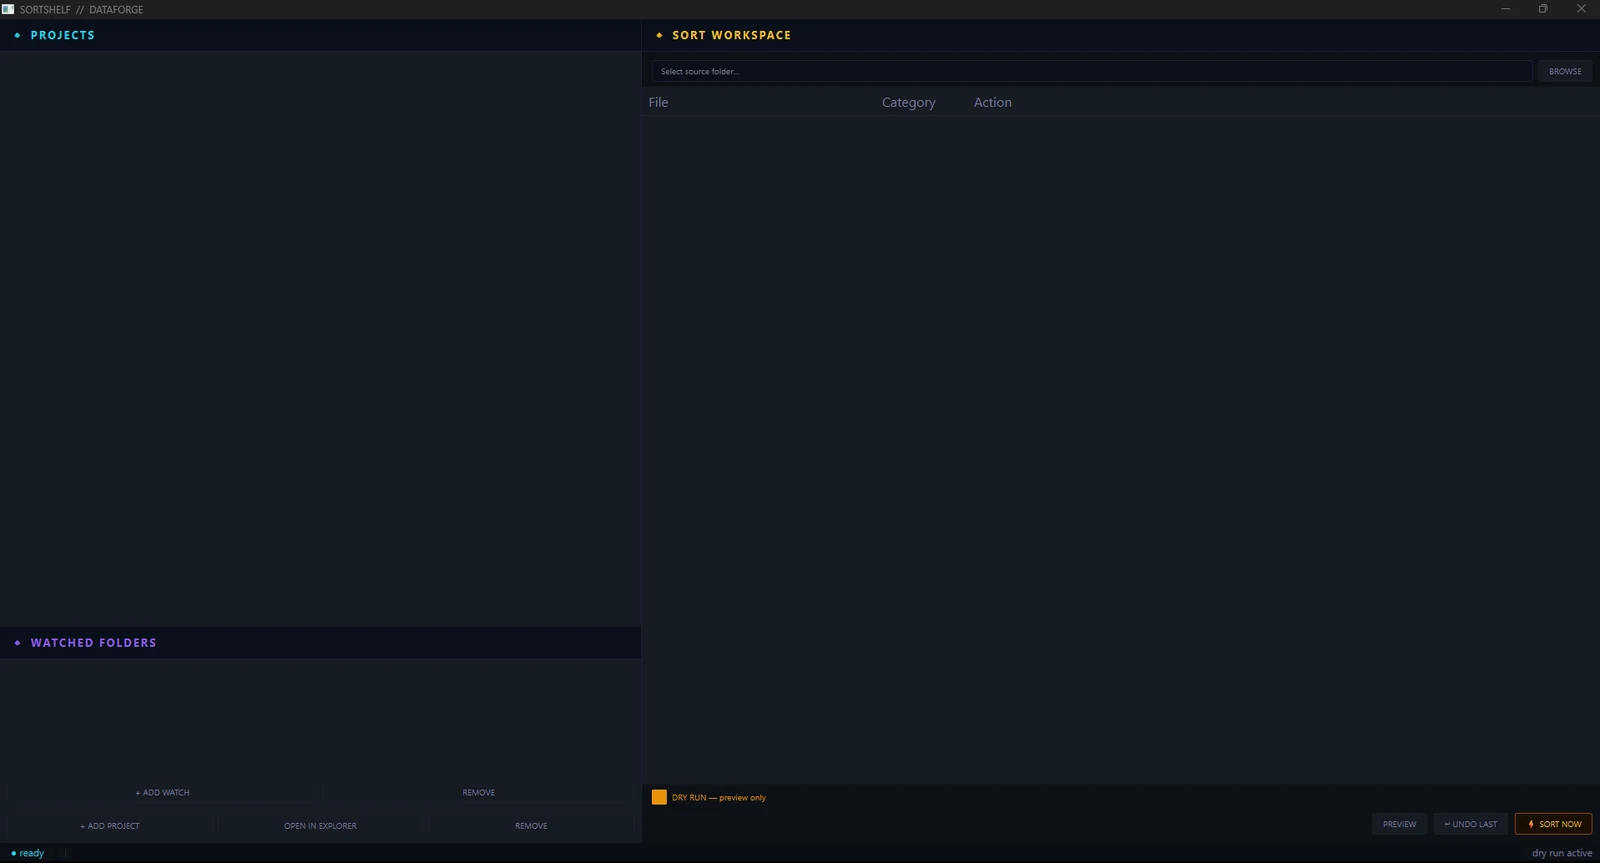Minimize the SortShelf window
The image size is (1600, 863).
(1505, 9)
